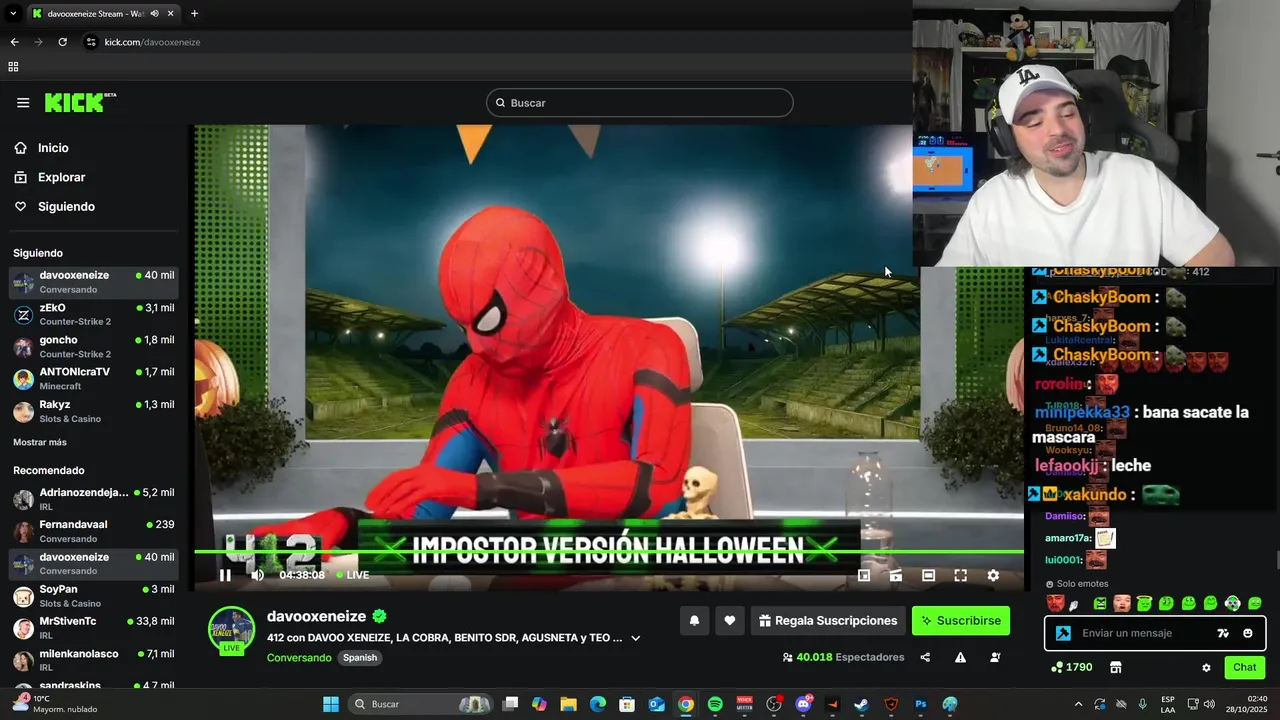Jump to LIVE indicator in player
The image size is (1280, 720).
(353, 575)
